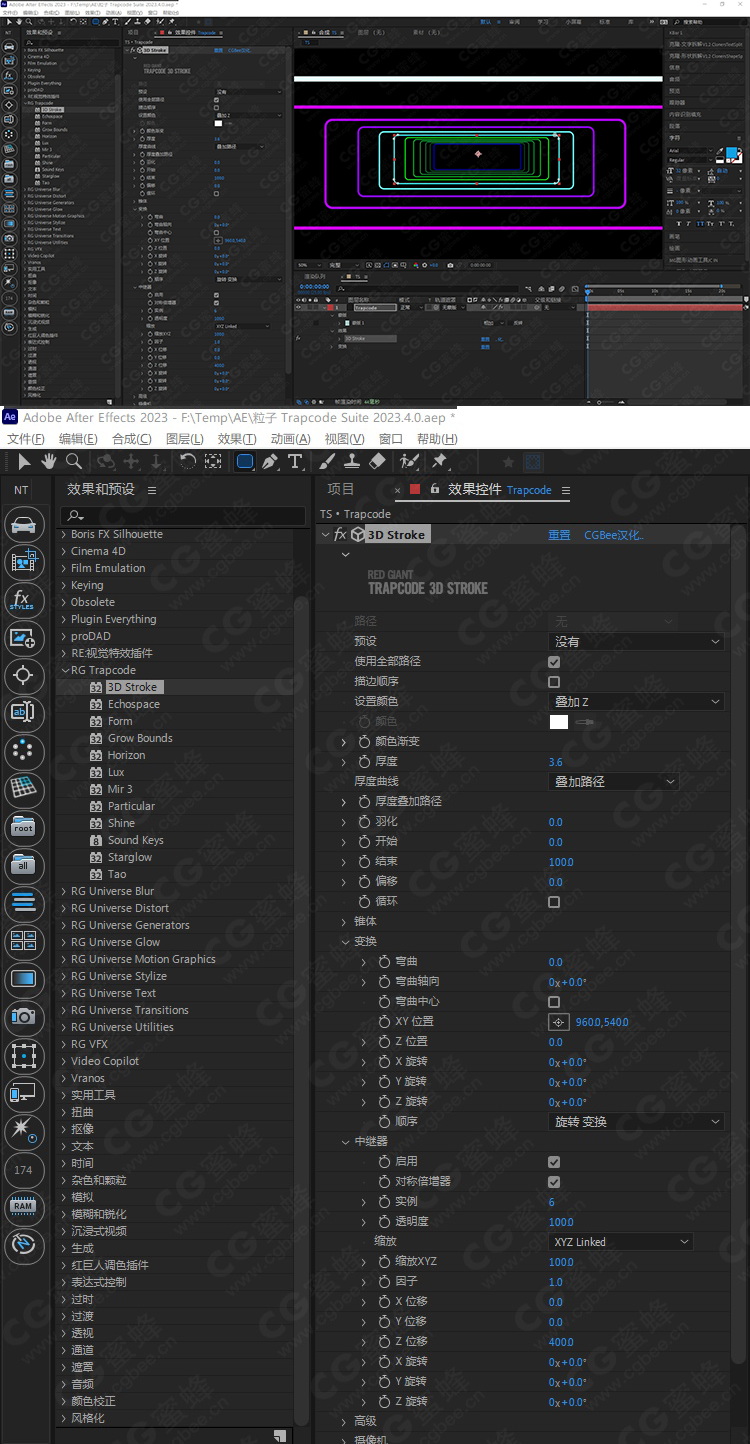Image resolution: width=750 pixels, height=1444 pixels.
Task: Select the Rotation tool in the toolbar
Action: pyautogui.click(x=188, y=461)
